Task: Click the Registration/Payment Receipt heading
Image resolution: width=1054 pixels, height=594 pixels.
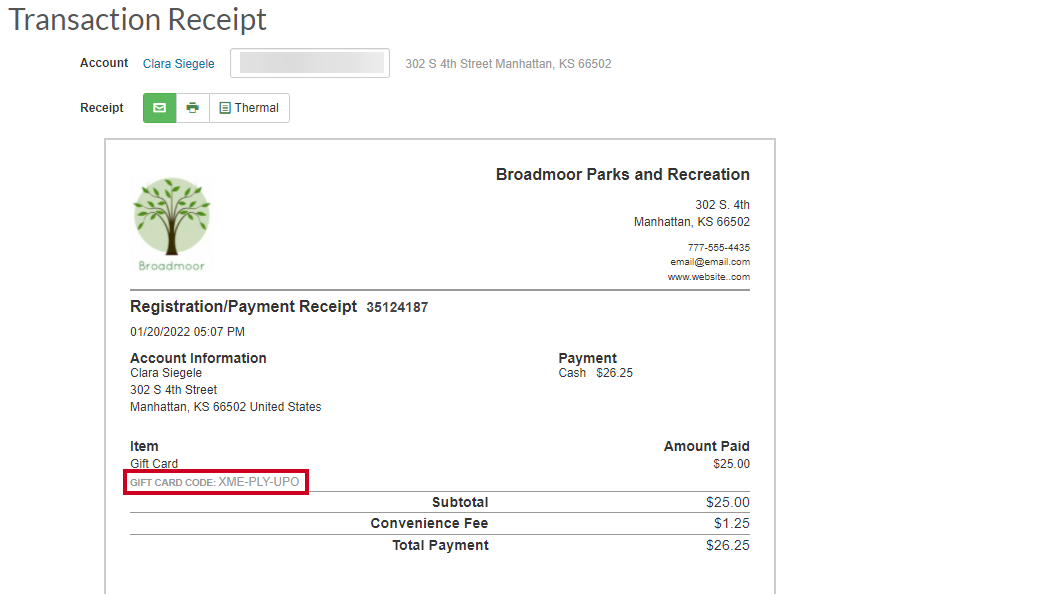Action: 243,306
